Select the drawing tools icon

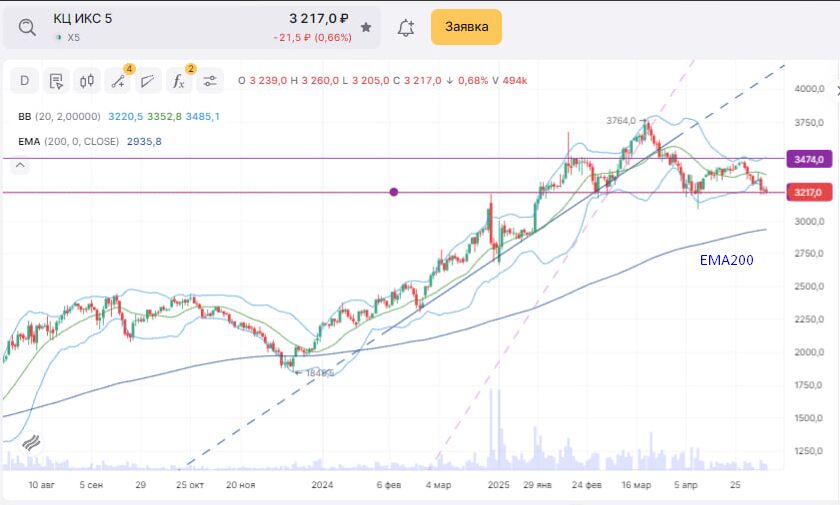point(148,81)
